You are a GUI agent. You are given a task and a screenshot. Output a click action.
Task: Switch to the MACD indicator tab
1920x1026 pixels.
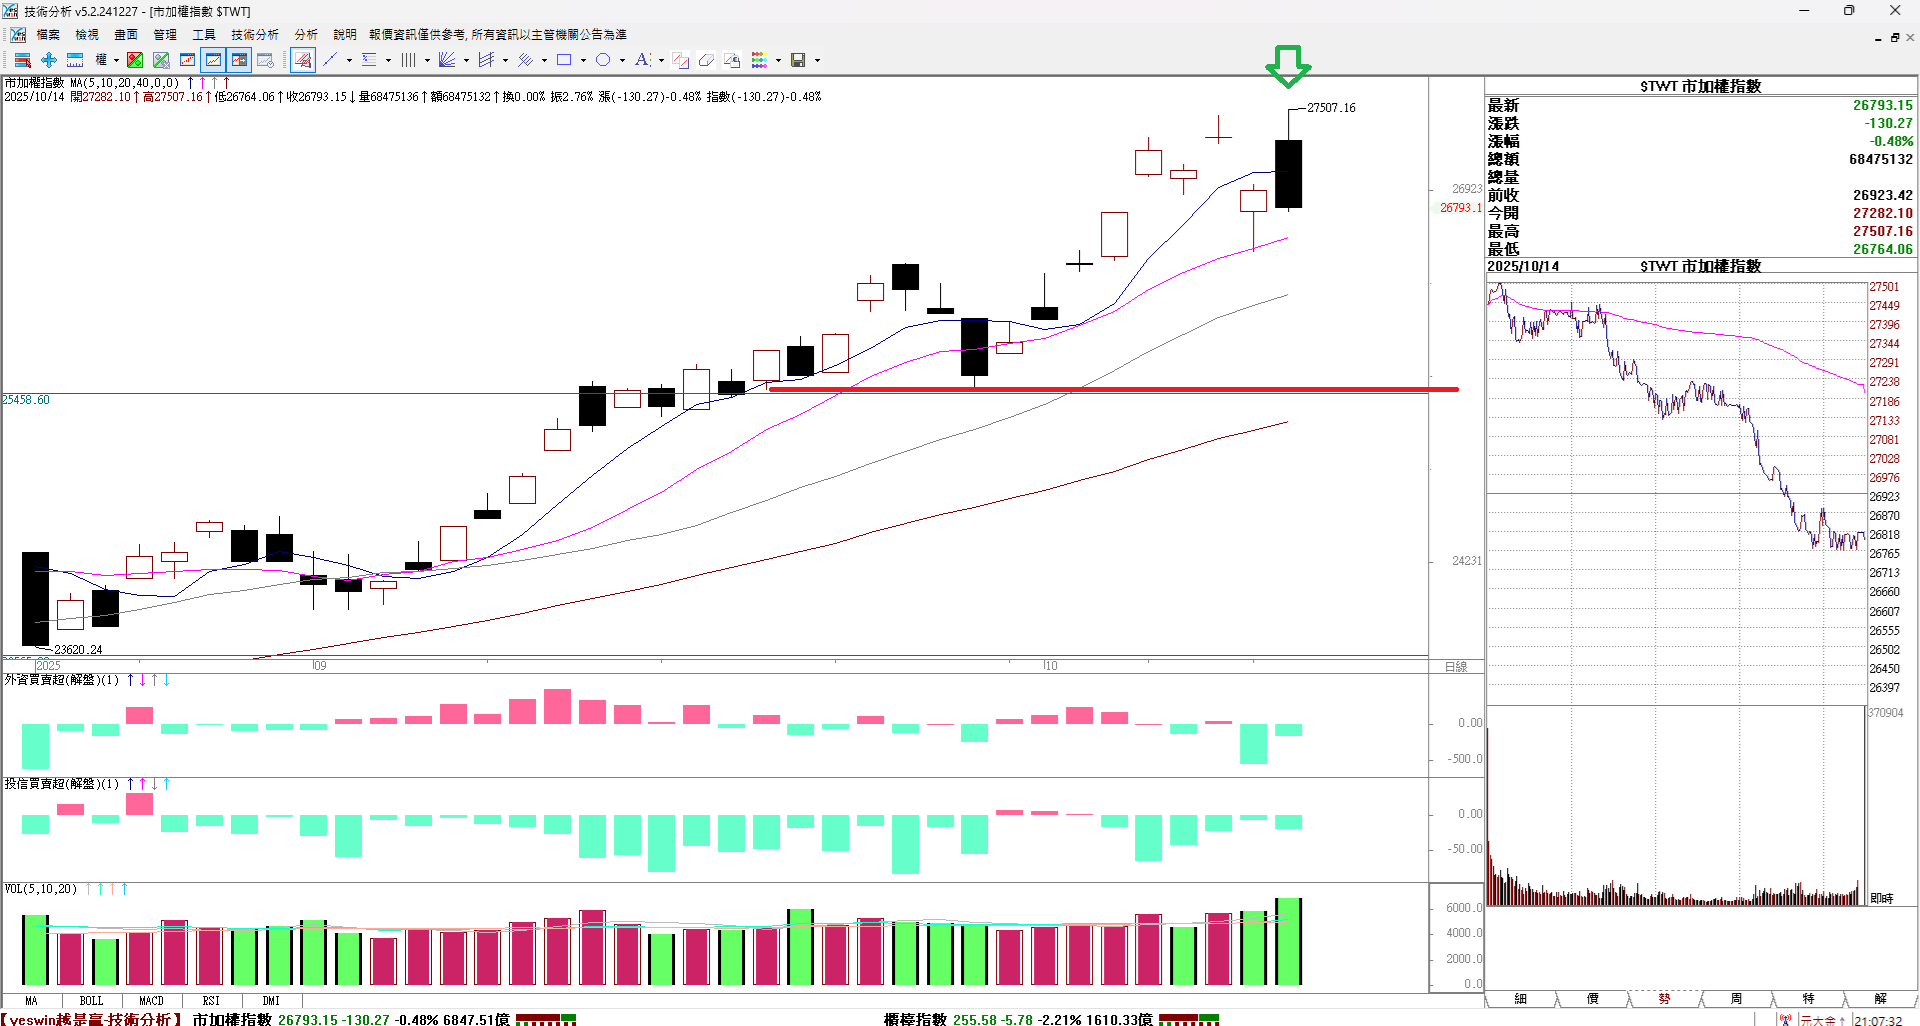click(x=151, y=1000)
